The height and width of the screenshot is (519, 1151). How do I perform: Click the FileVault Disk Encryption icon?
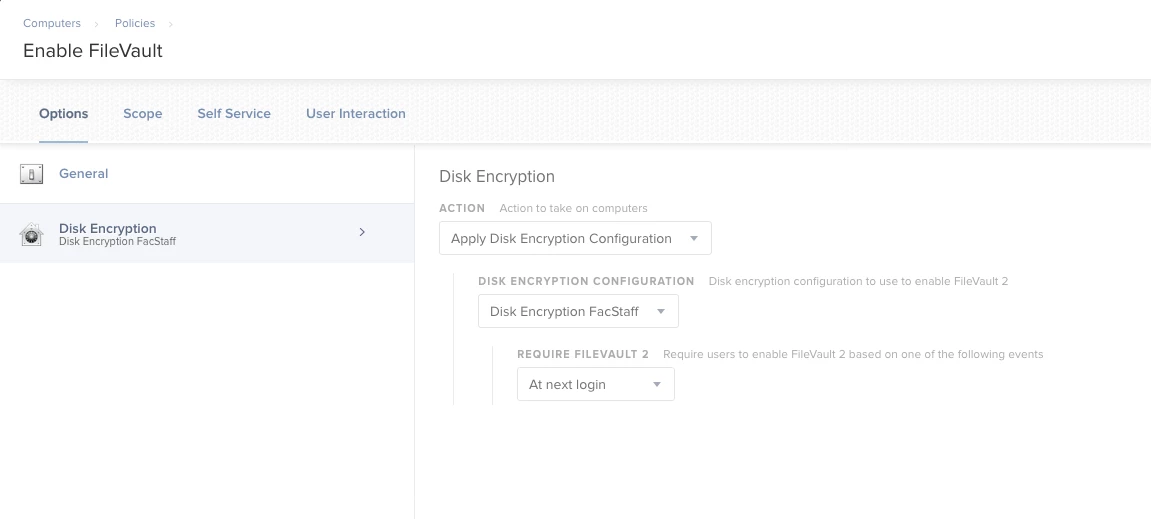pos(31,235)
